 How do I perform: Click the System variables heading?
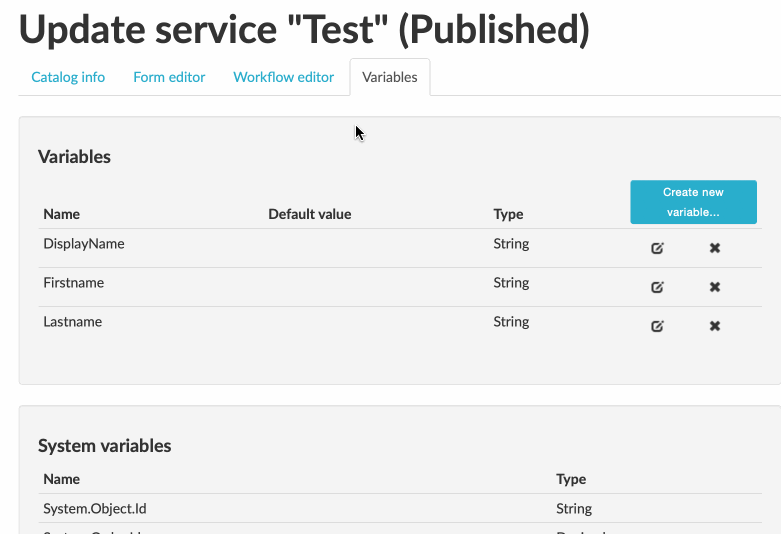[x=105, y=446]
